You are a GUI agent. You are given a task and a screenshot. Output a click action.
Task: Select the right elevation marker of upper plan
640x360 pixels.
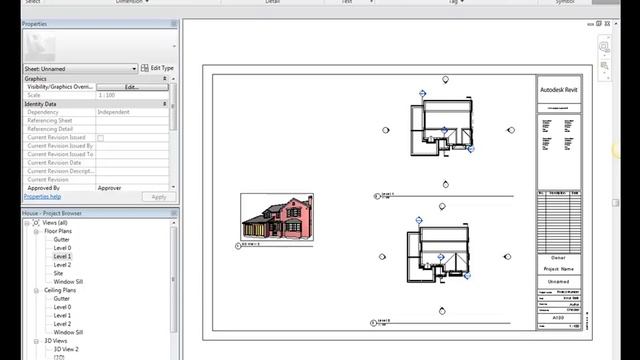tap(511, 130)
